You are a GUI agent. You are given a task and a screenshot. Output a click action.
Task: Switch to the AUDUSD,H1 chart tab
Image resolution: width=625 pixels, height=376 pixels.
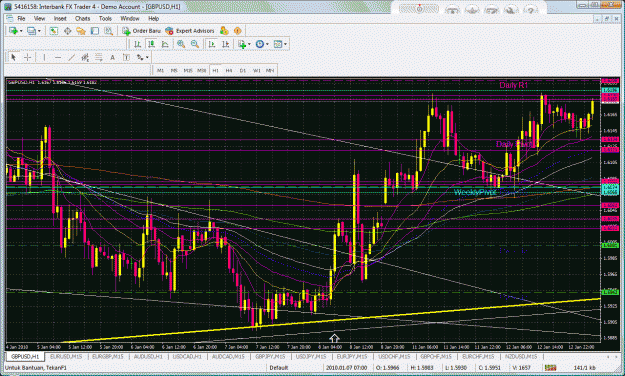pyautogui.click(x=148, y=356)
